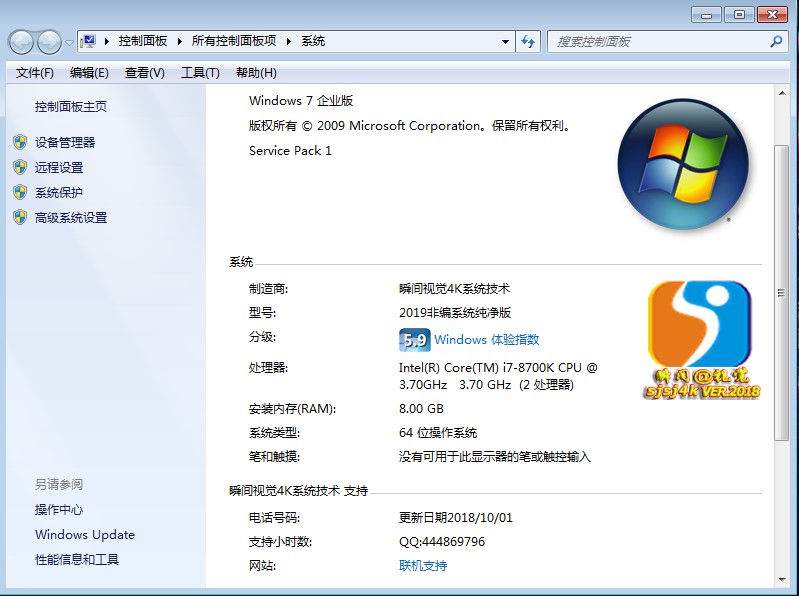The image size is (799, 596).
Task: Open 远程设置 from the sidebar
Action: (x=59, y=168)
